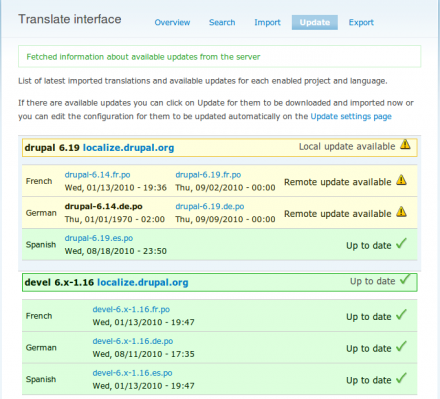440x399 pixels.
Task: Click checkmark icon in devel French row
Action: click(401, 315)
